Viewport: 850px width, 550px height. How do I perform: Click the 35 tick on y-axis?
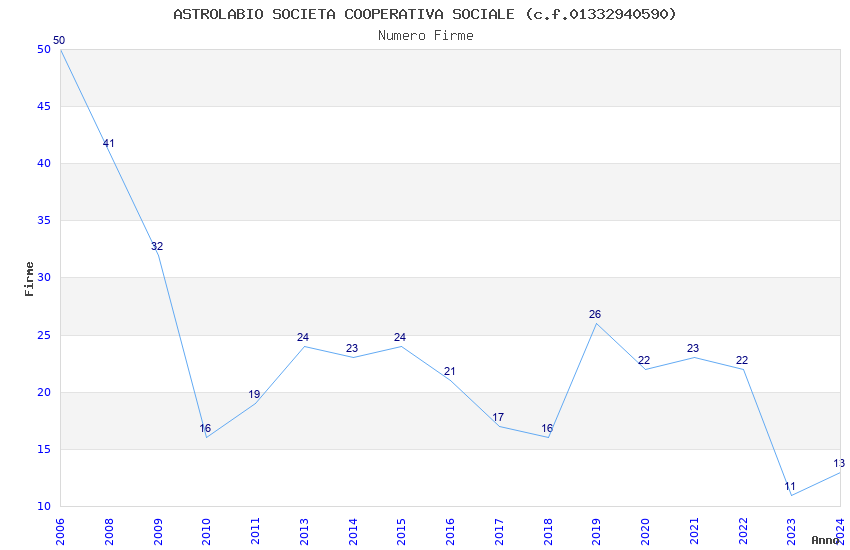pos(44,221)
